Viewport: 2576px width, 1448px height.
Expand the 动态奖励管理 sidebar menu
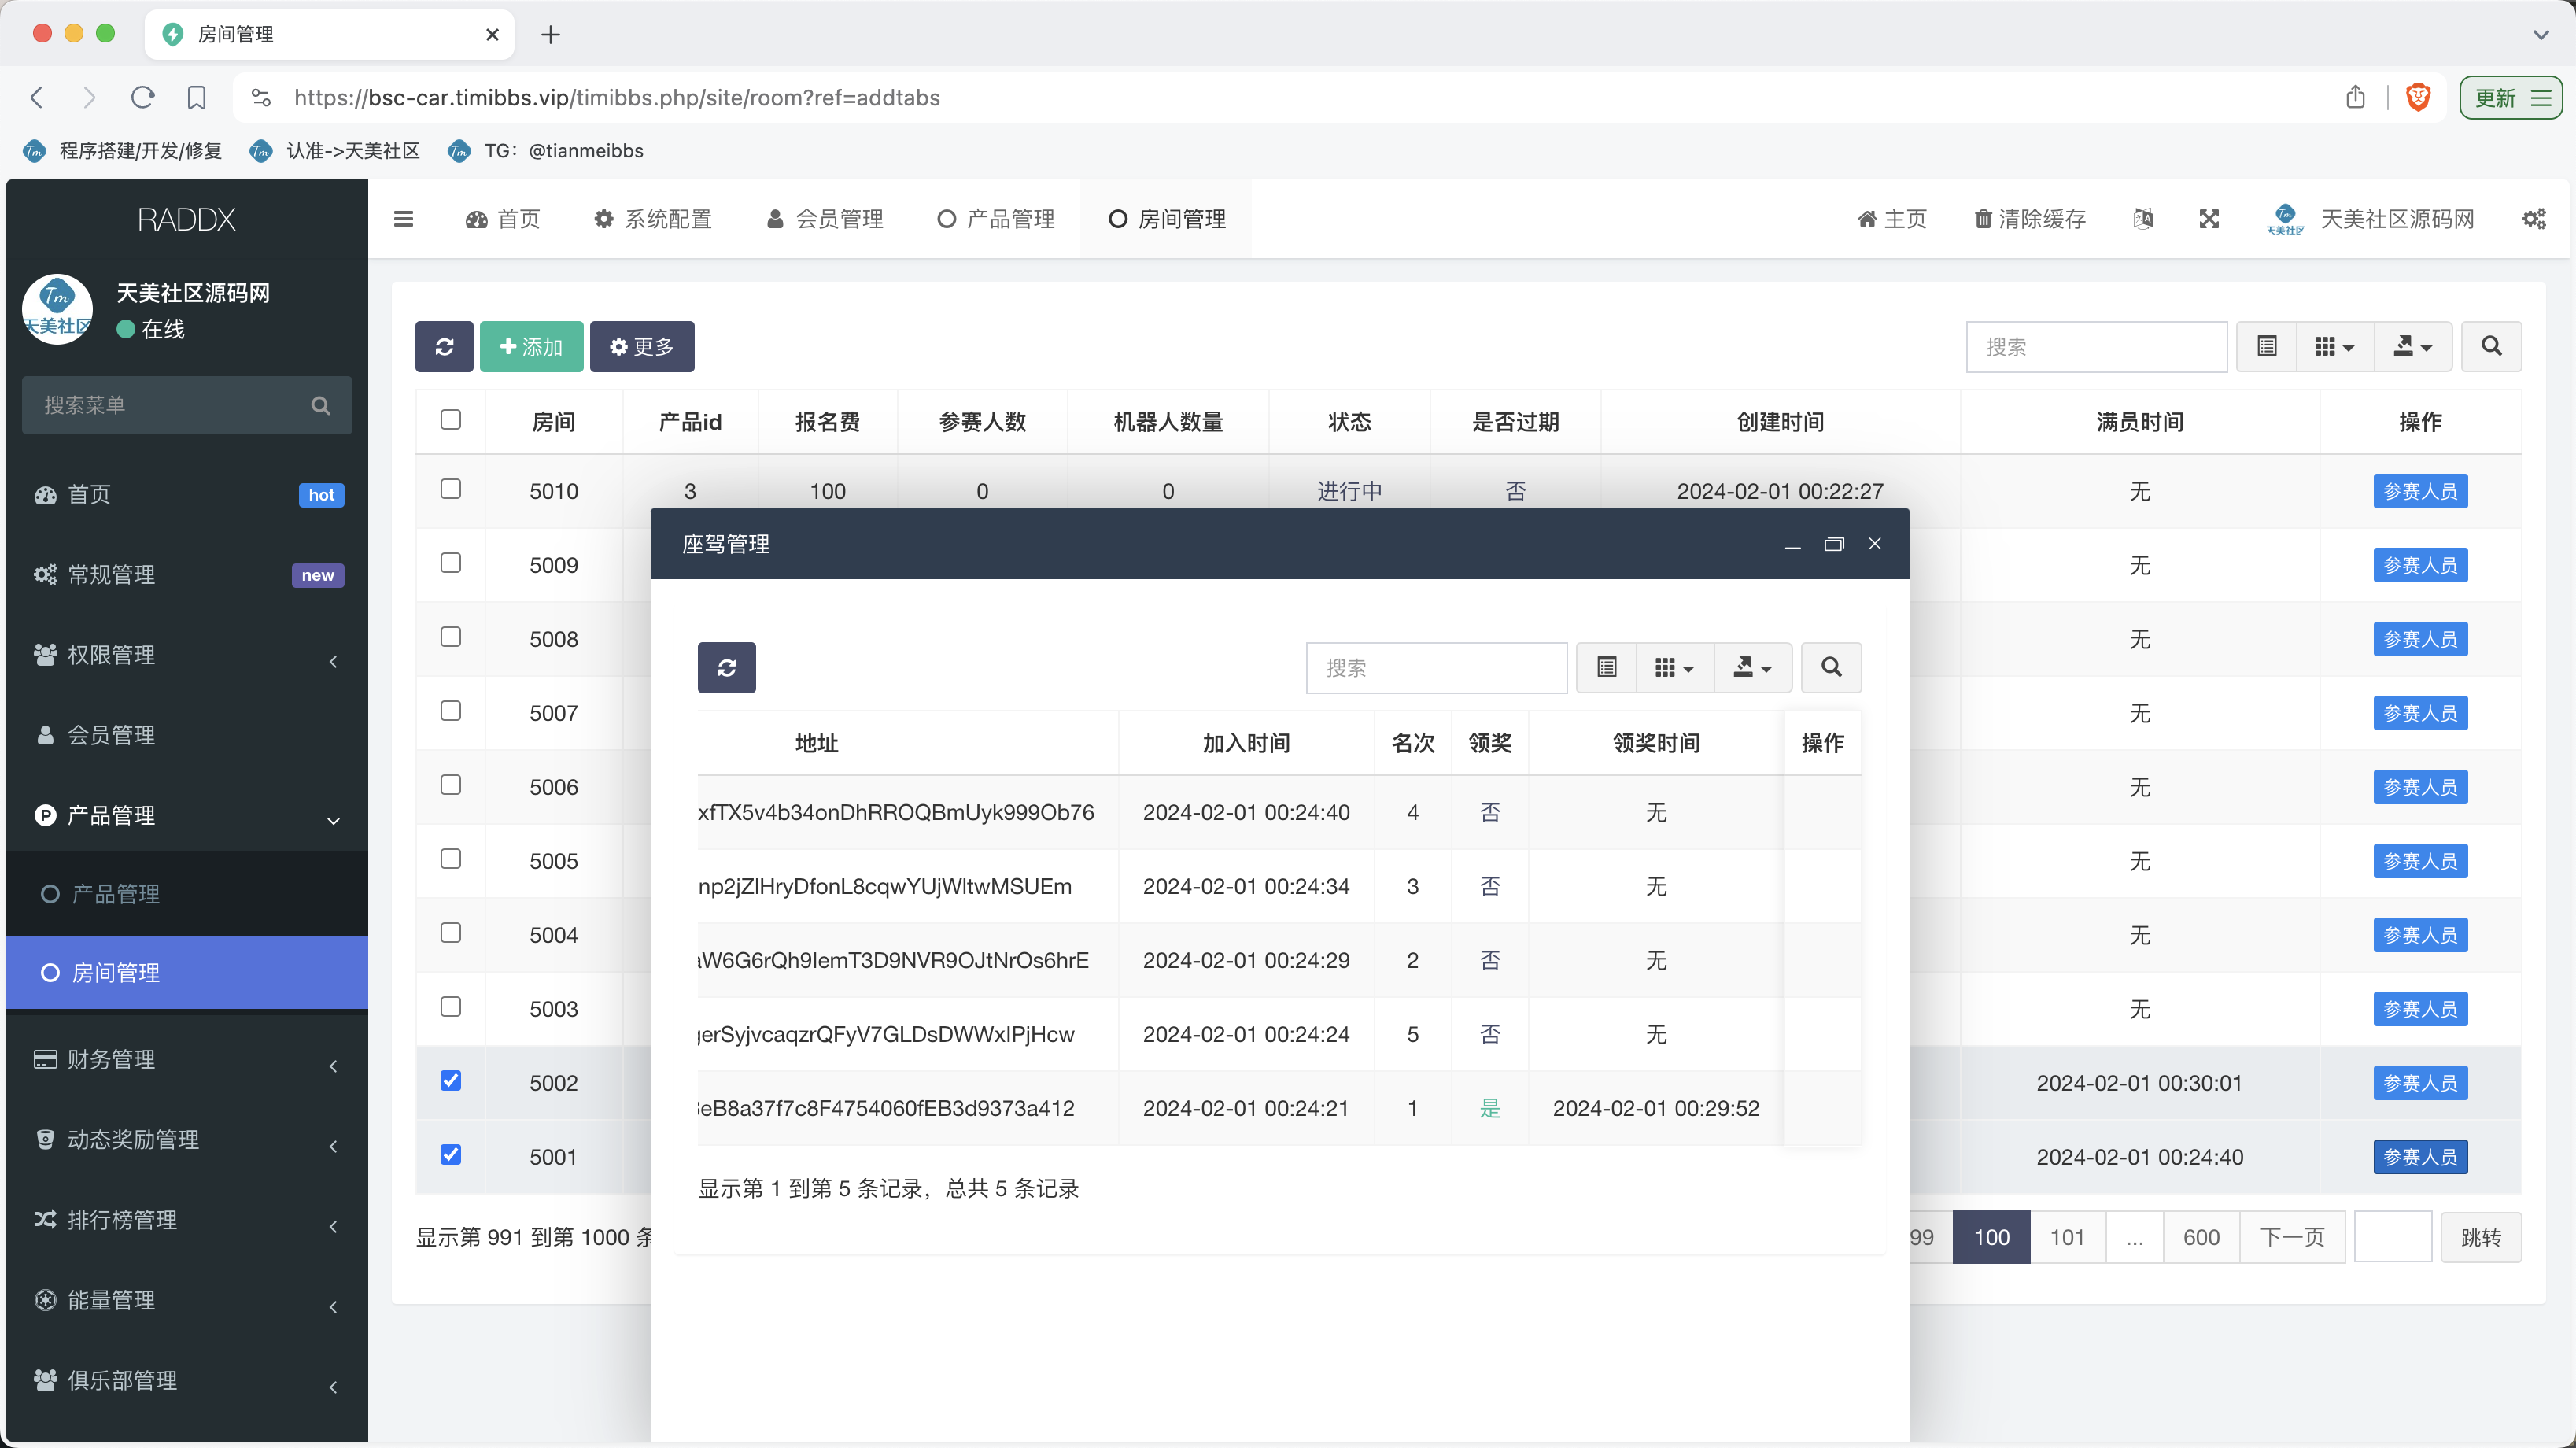187,1140
